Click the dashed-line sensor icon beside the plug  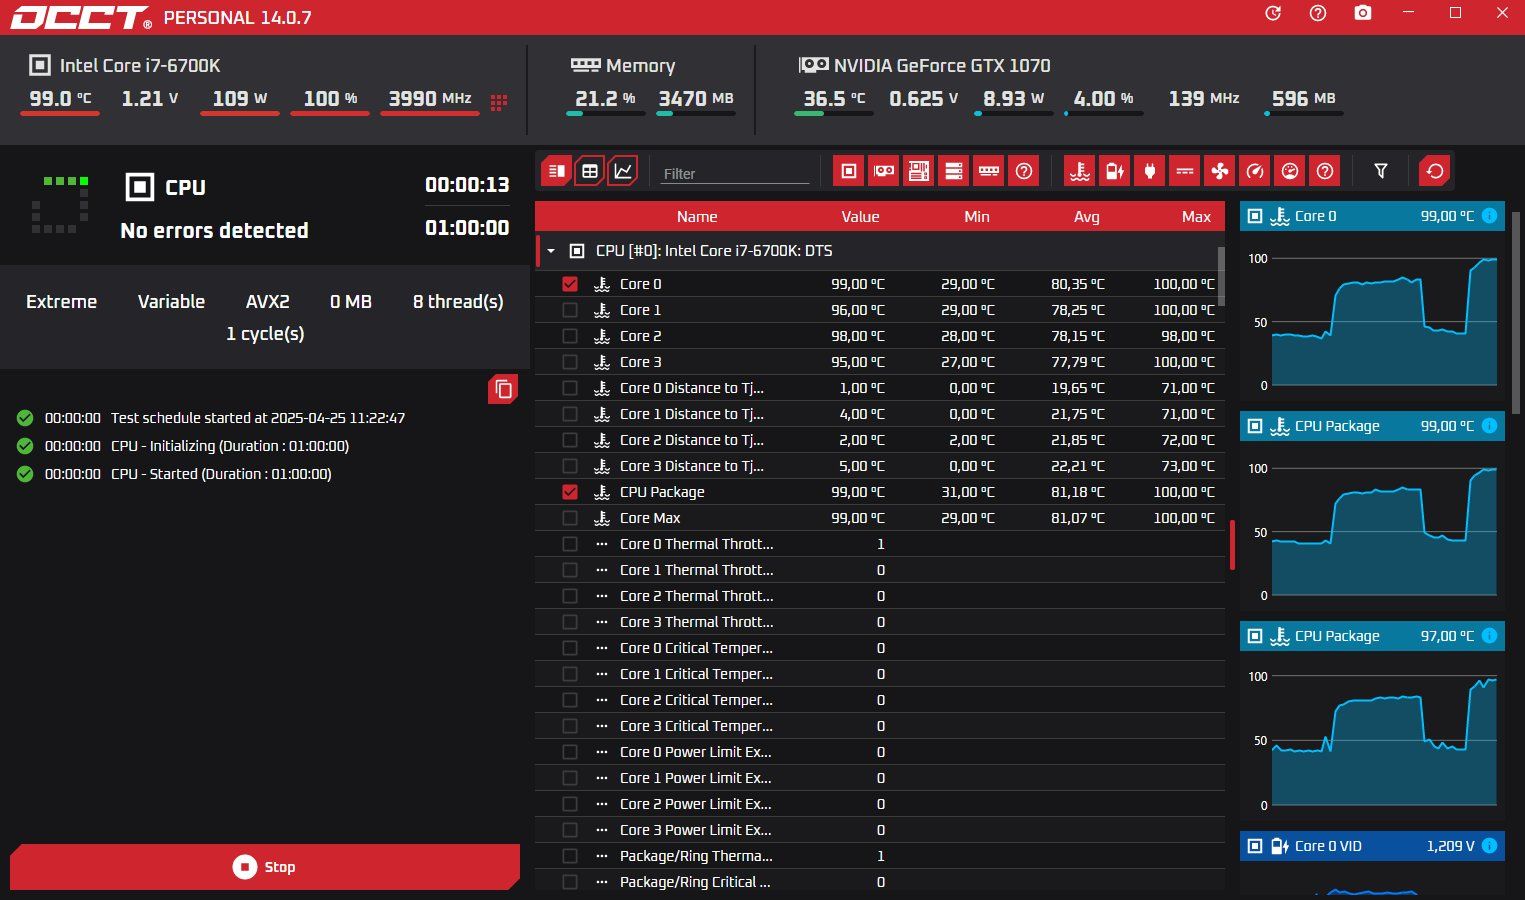click(1185, 171)
